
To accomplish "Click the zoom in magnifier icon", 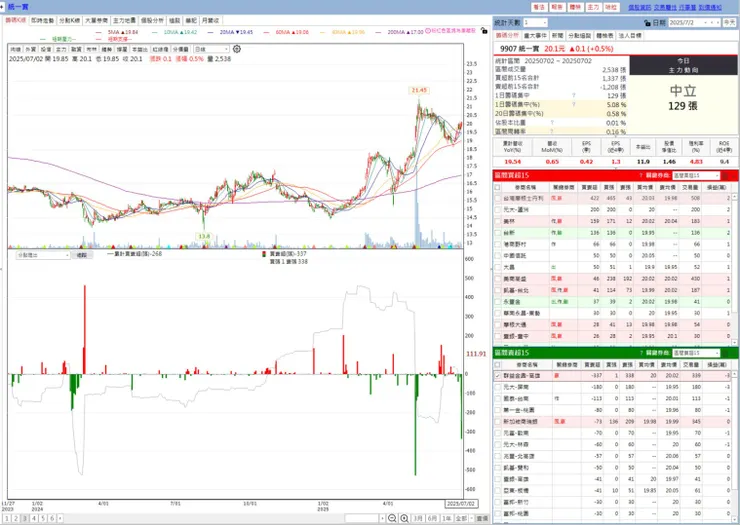I will [404, 518].
